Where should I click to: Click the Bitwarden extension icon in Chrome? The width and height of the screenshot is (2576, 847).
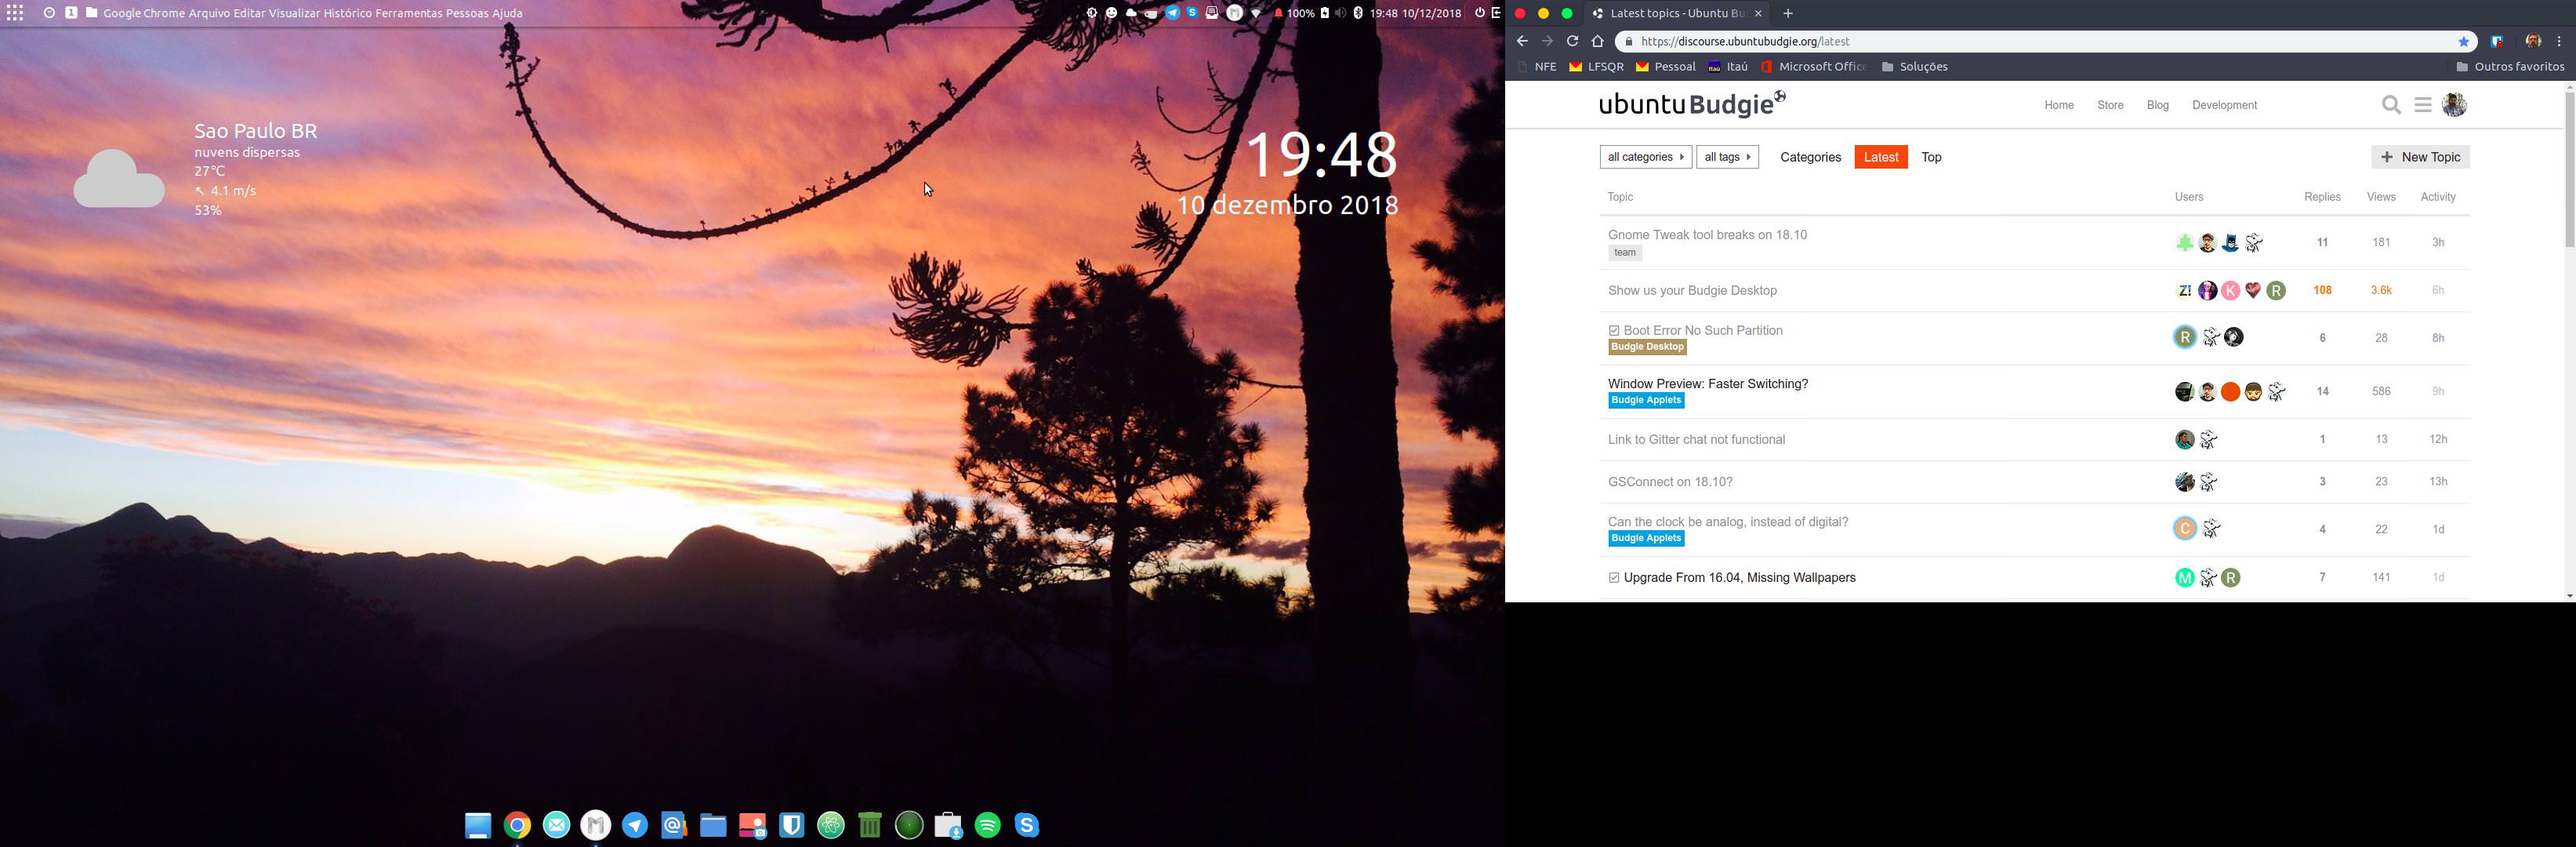2496,41
